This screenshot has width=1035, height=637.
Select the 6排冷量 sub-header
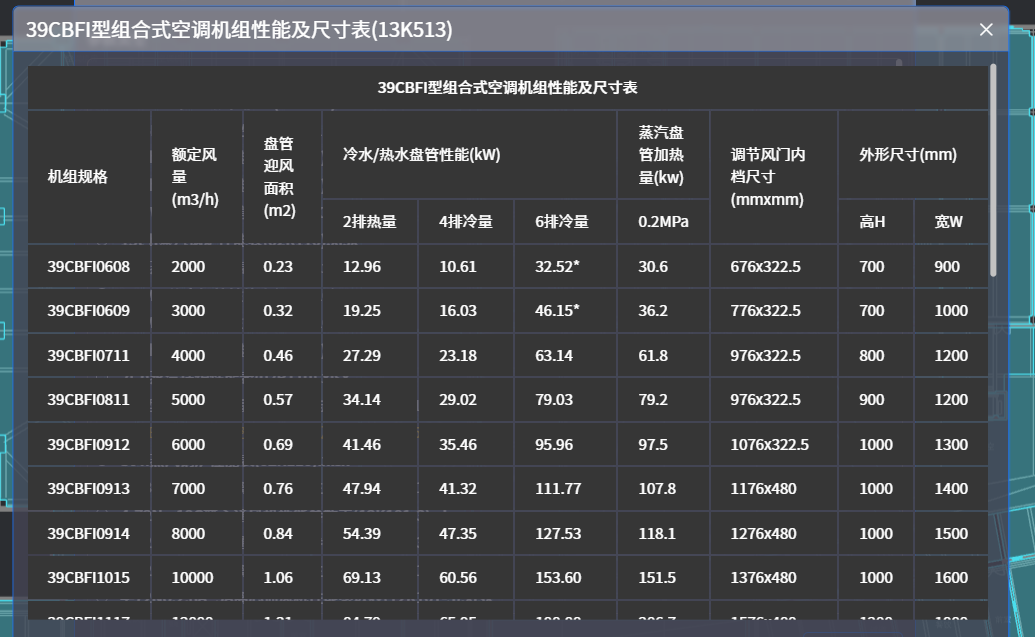[562, 222]
